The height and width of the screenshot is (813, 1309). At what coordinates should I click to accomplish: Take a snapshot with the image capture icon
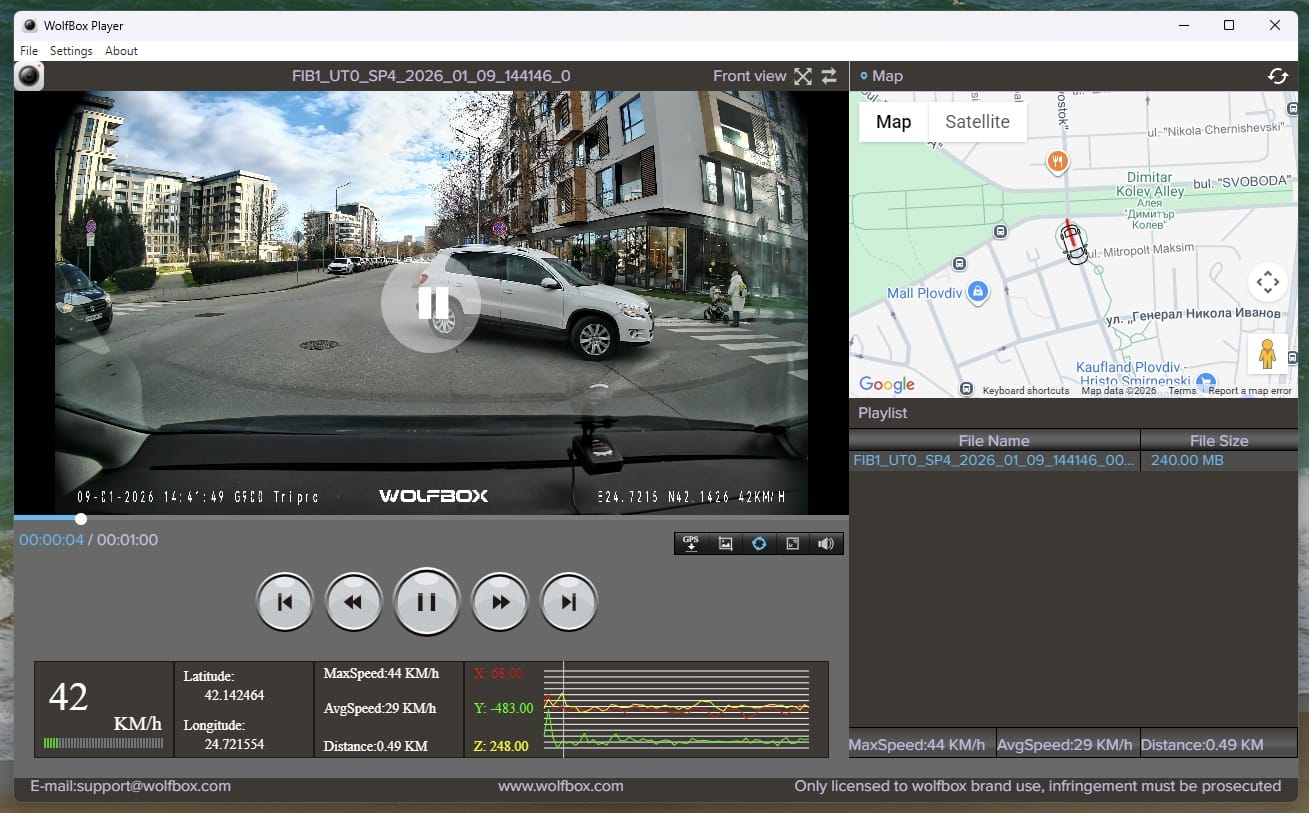(726, 543)
